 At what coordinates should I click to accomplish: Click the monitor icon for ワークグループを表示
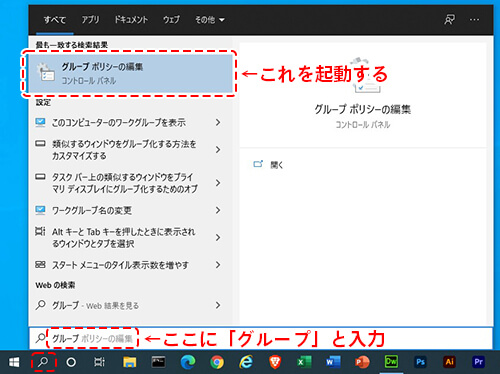click(40, 123)
